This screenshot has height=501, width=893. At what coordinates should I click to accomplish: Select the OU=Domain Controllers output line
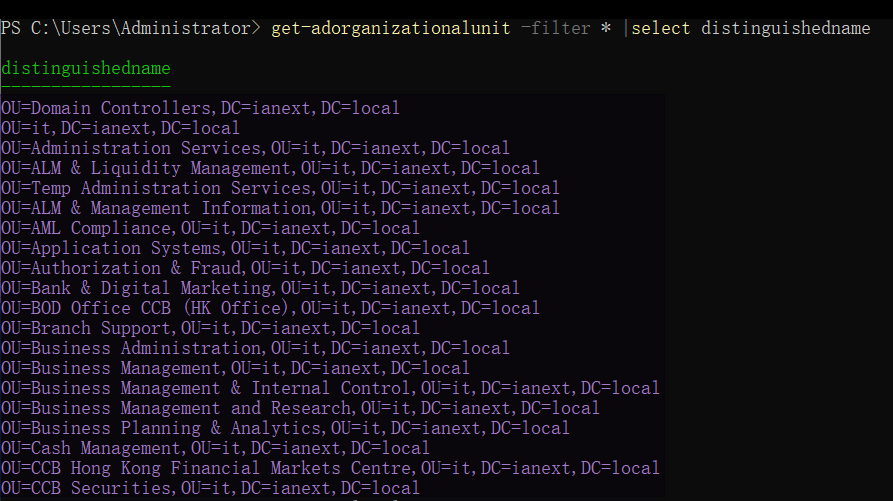(200, 108)
